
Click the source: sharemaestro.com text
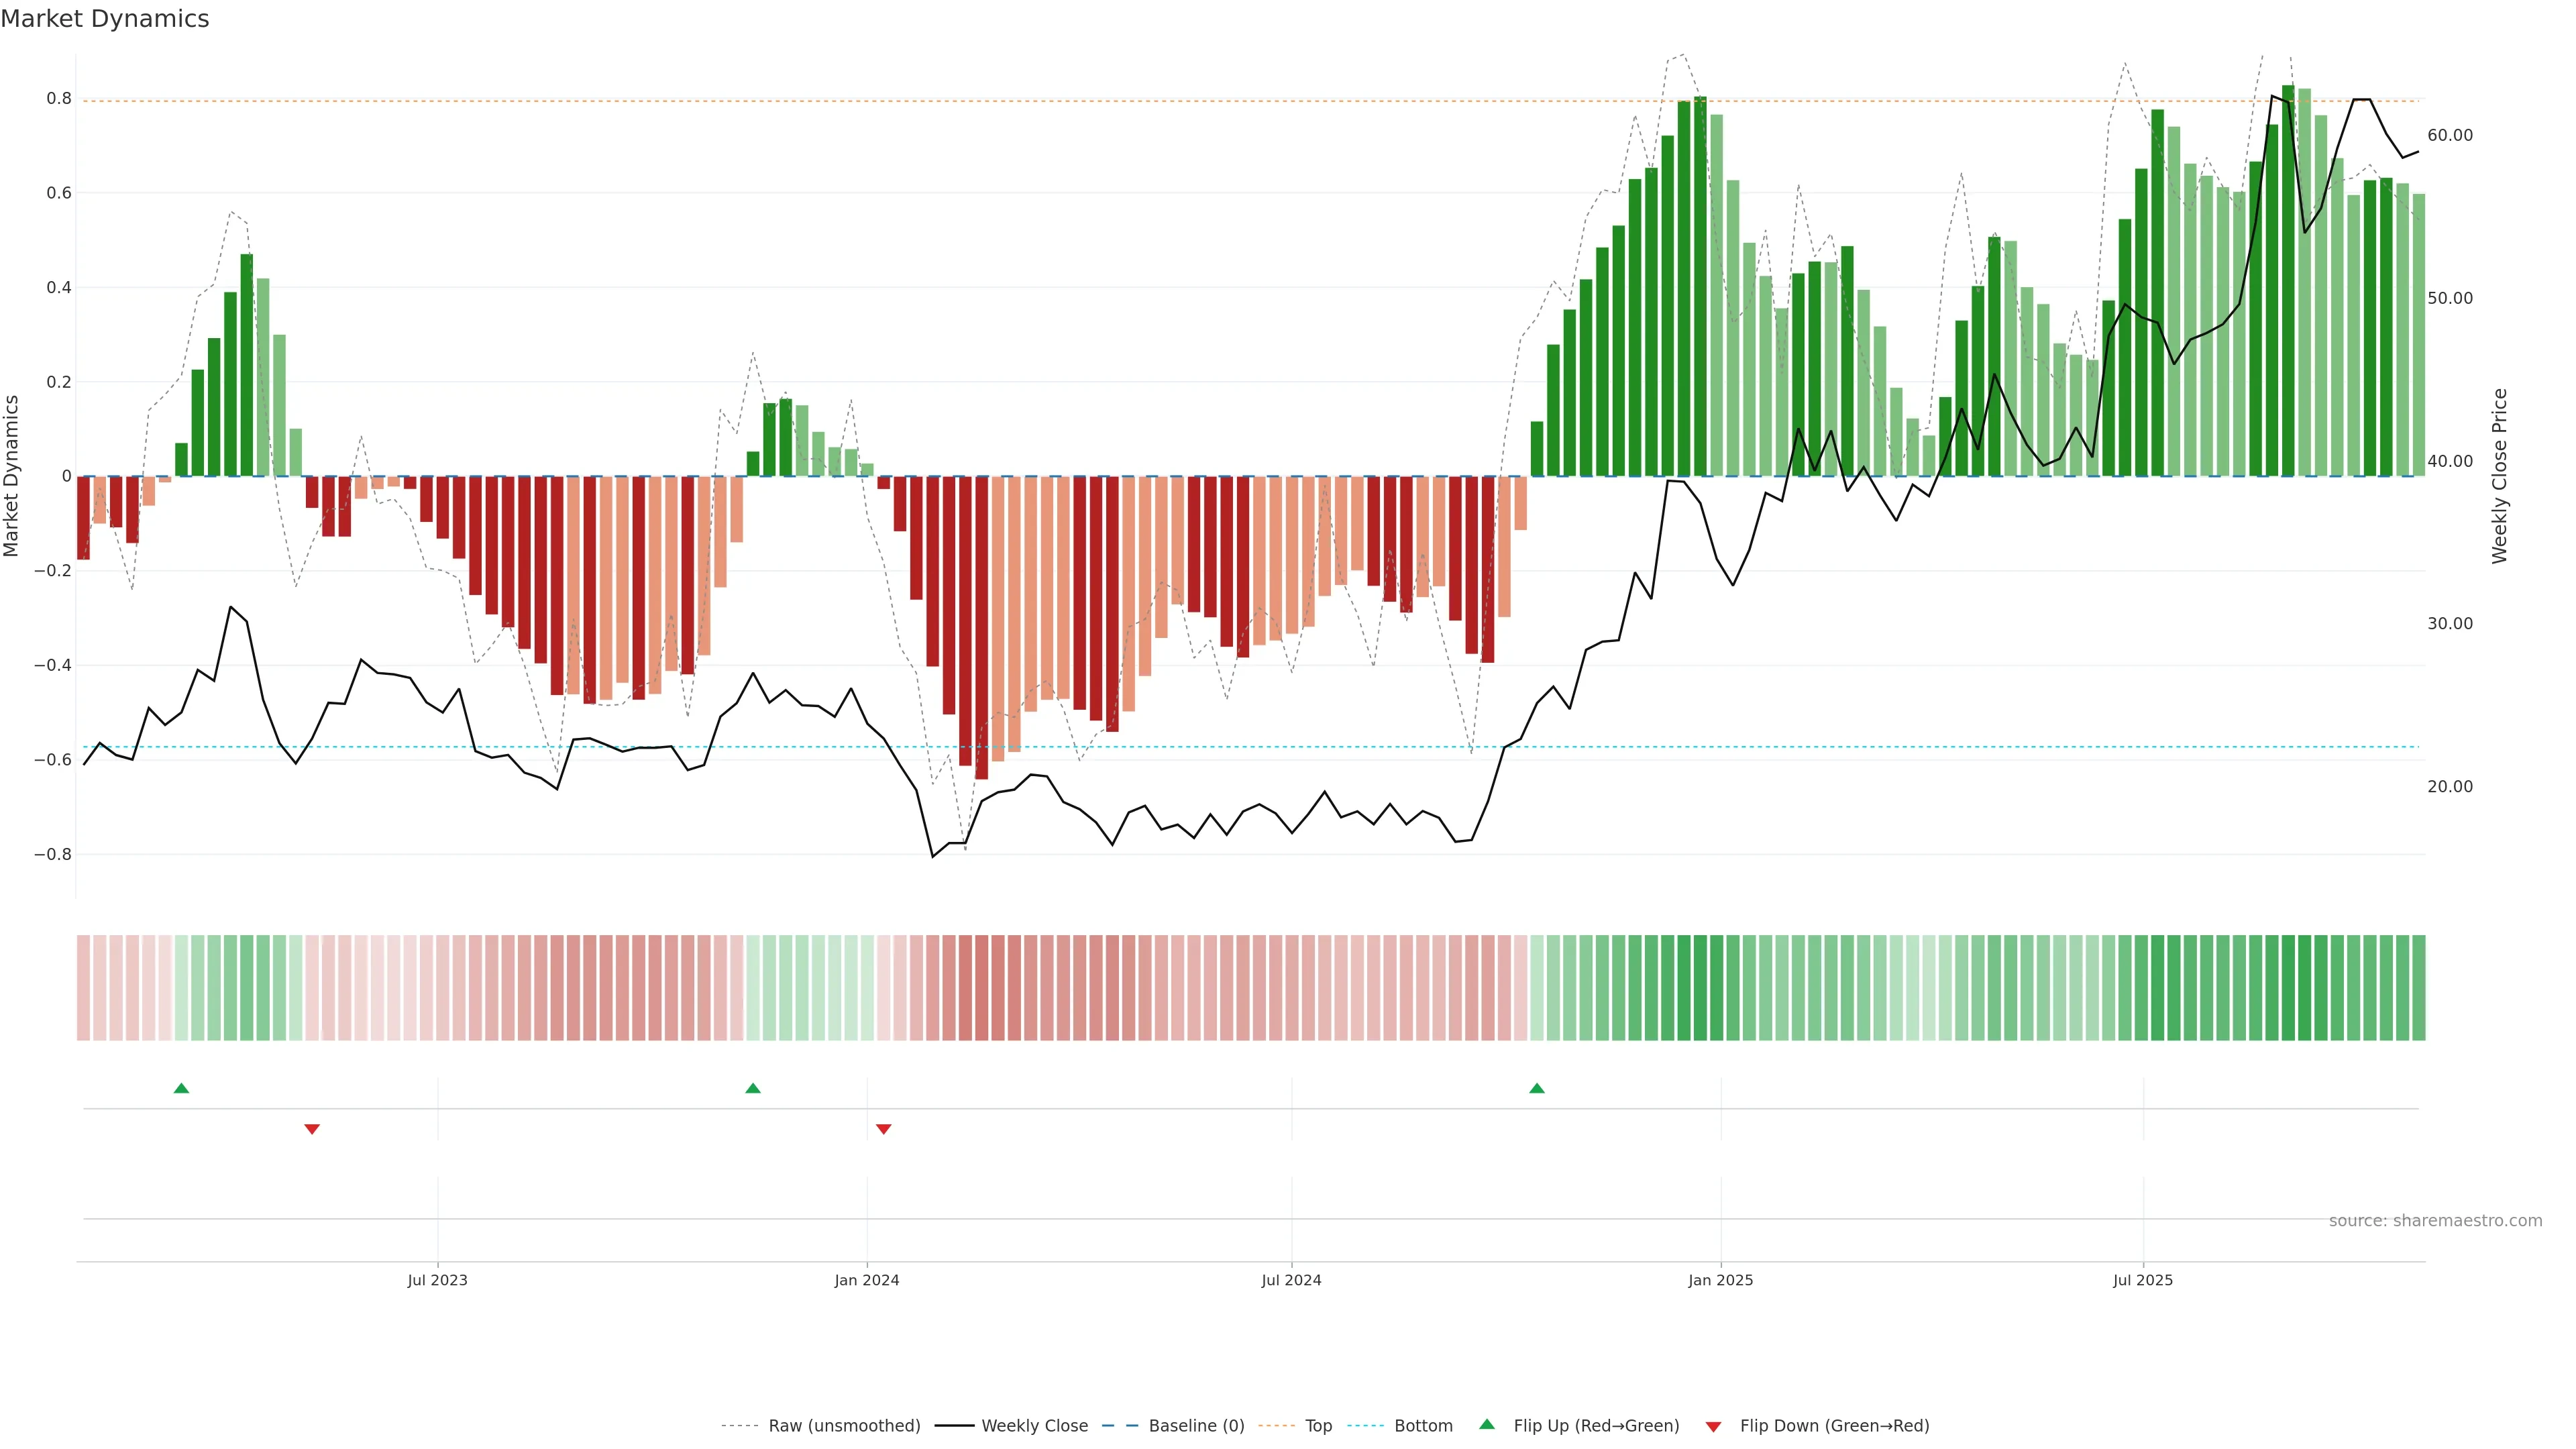point(2435,1221)
